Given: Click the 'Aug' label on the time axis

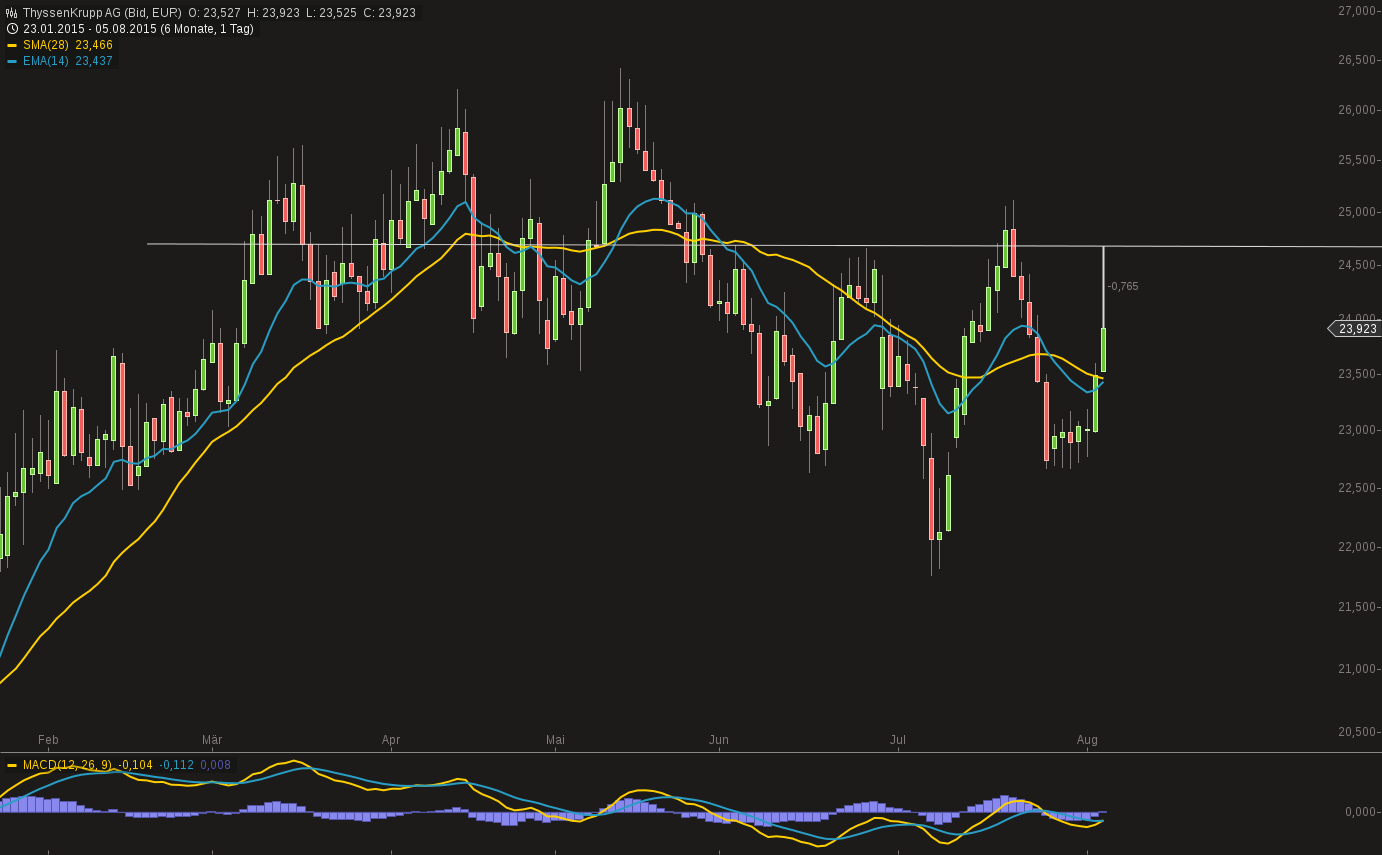Looking at the screenshot, I should 1087,740.
